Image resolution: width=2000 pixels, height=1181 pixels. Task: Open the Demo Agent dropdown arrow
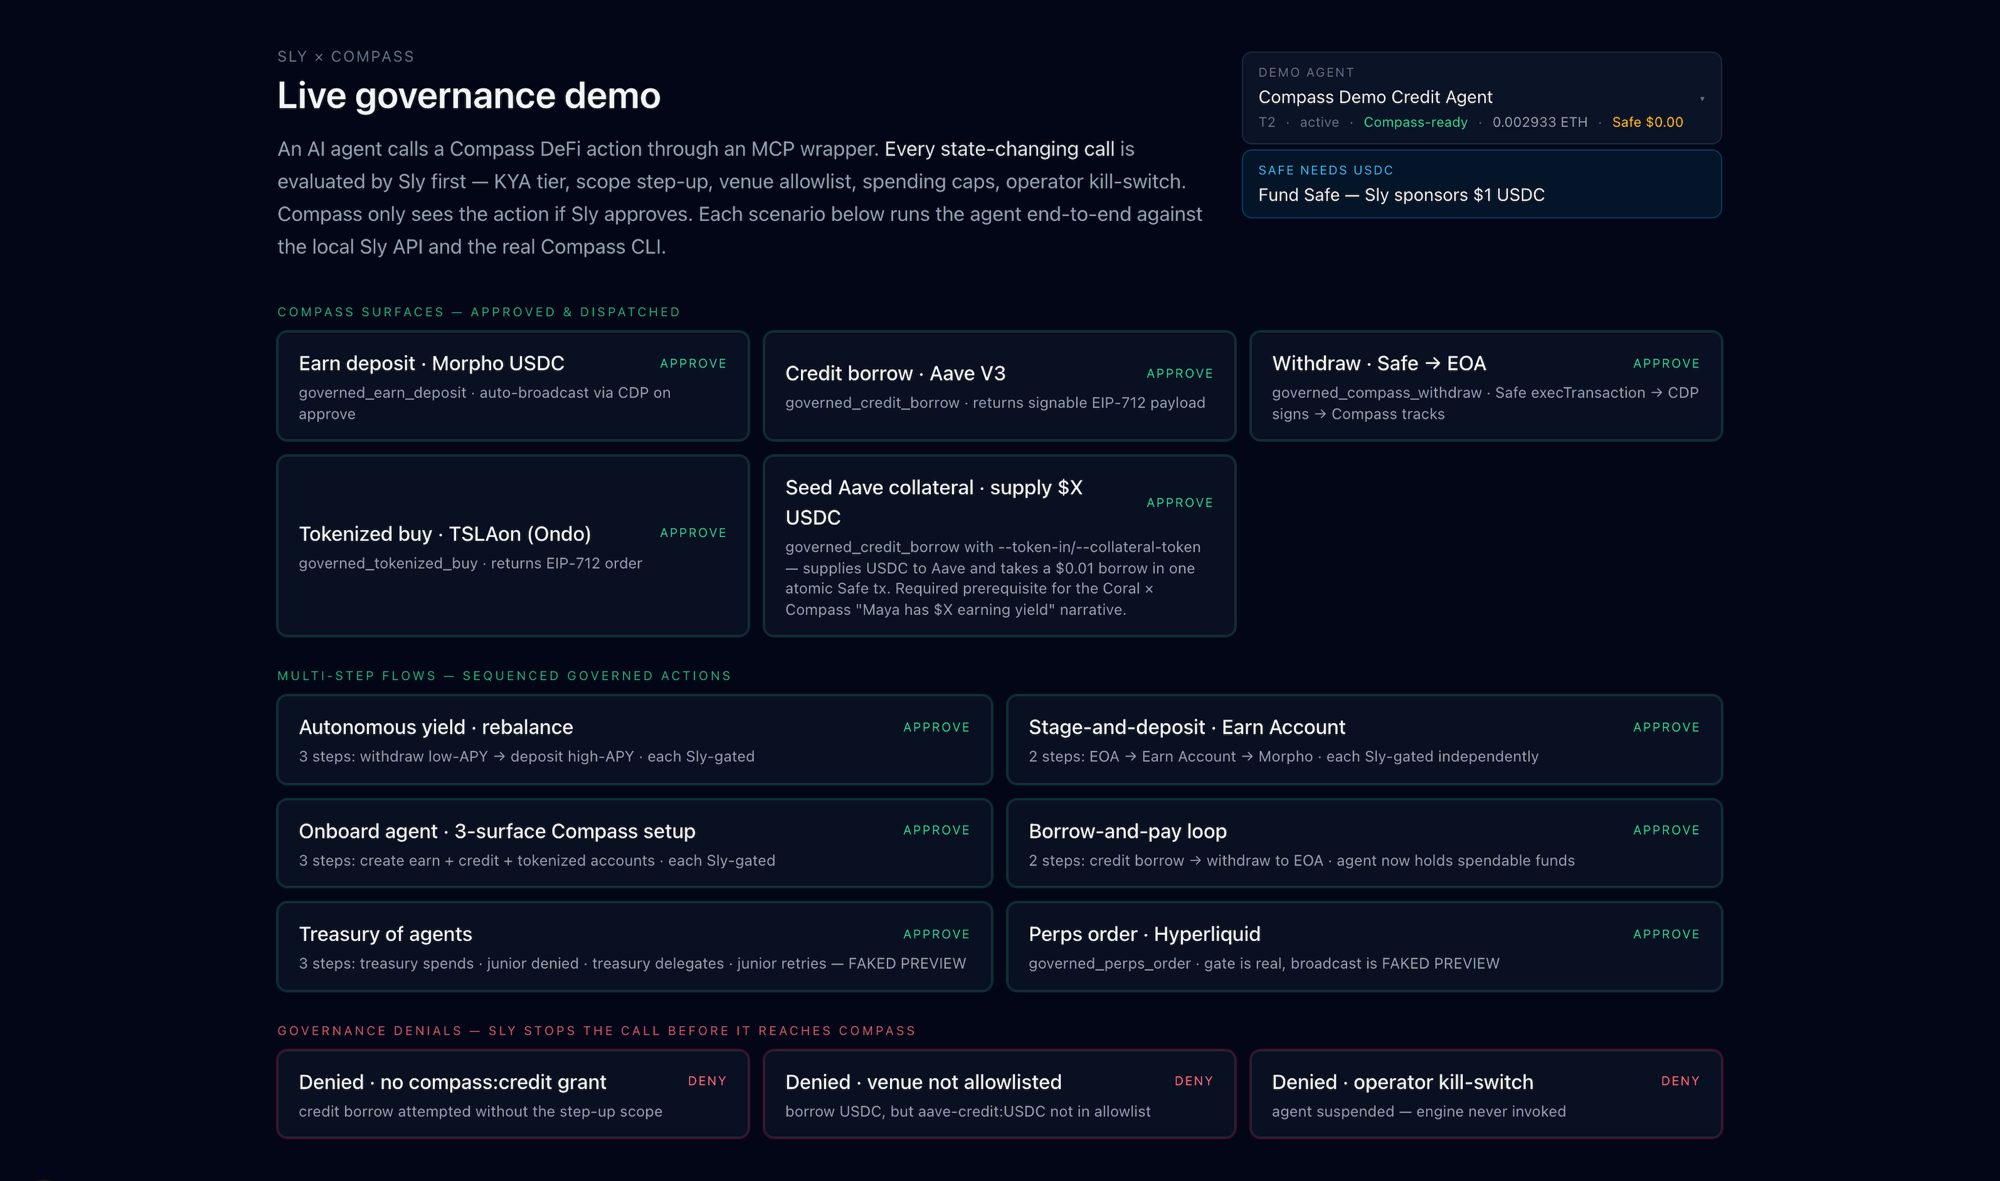(x=1702, y=98)
